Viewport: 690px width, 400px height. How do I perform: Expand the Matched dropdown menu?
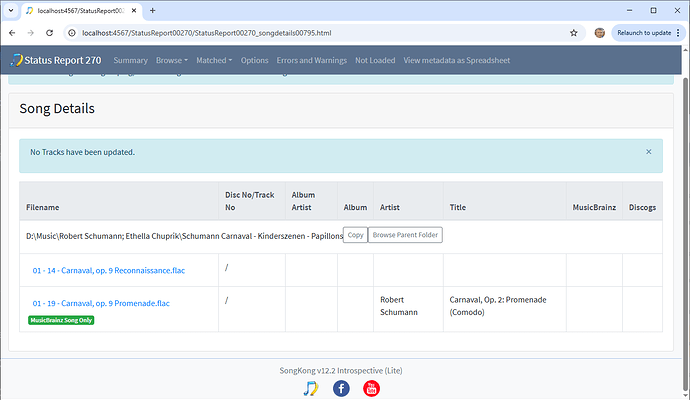pyautogui.click(x=213, y=60)
